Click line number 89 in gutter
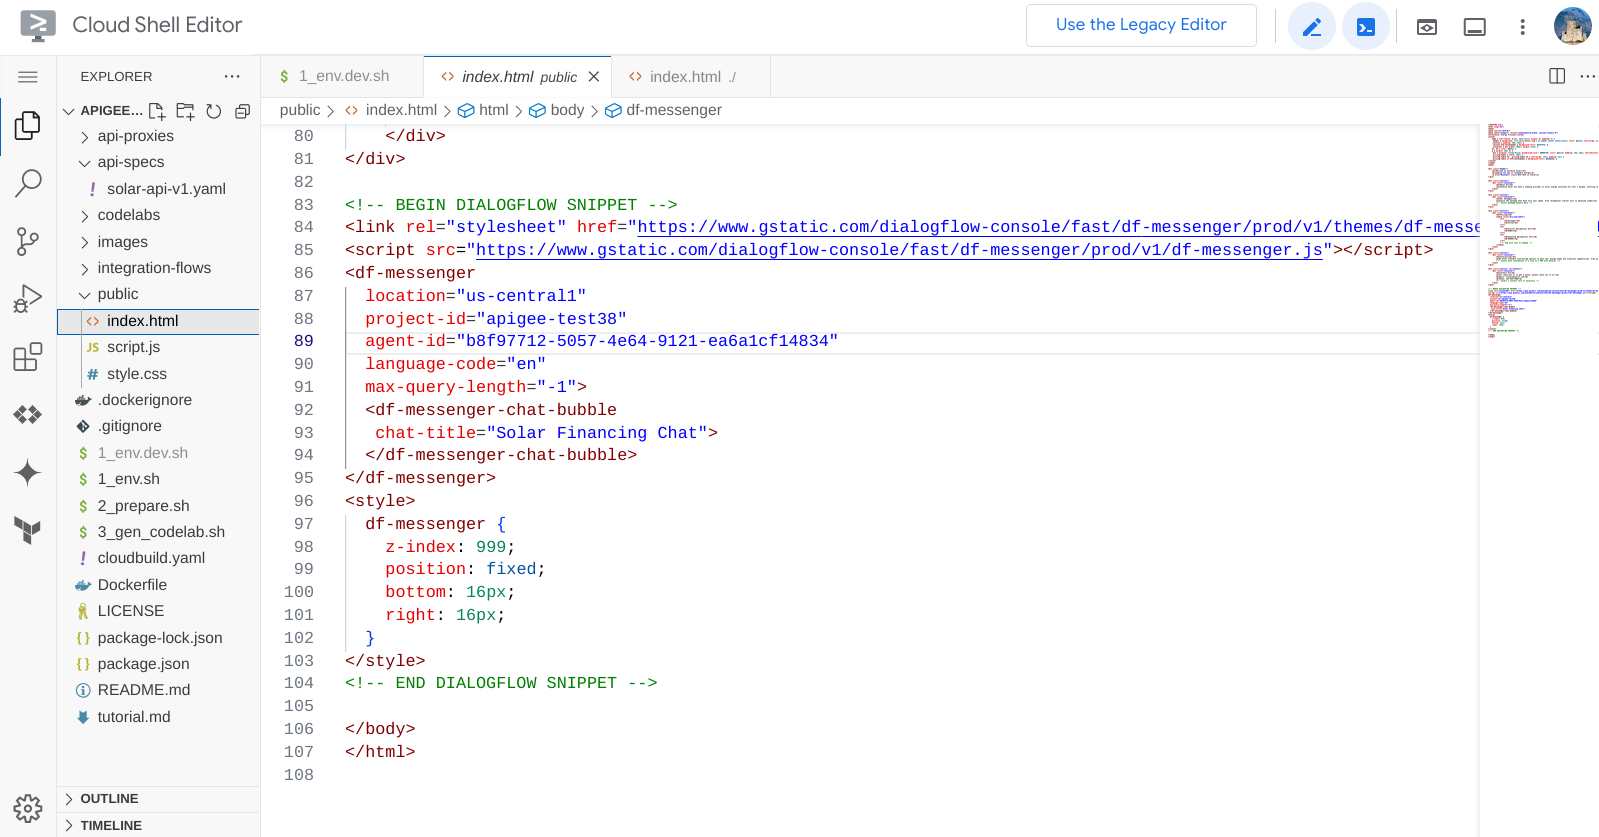 (304, 341)
